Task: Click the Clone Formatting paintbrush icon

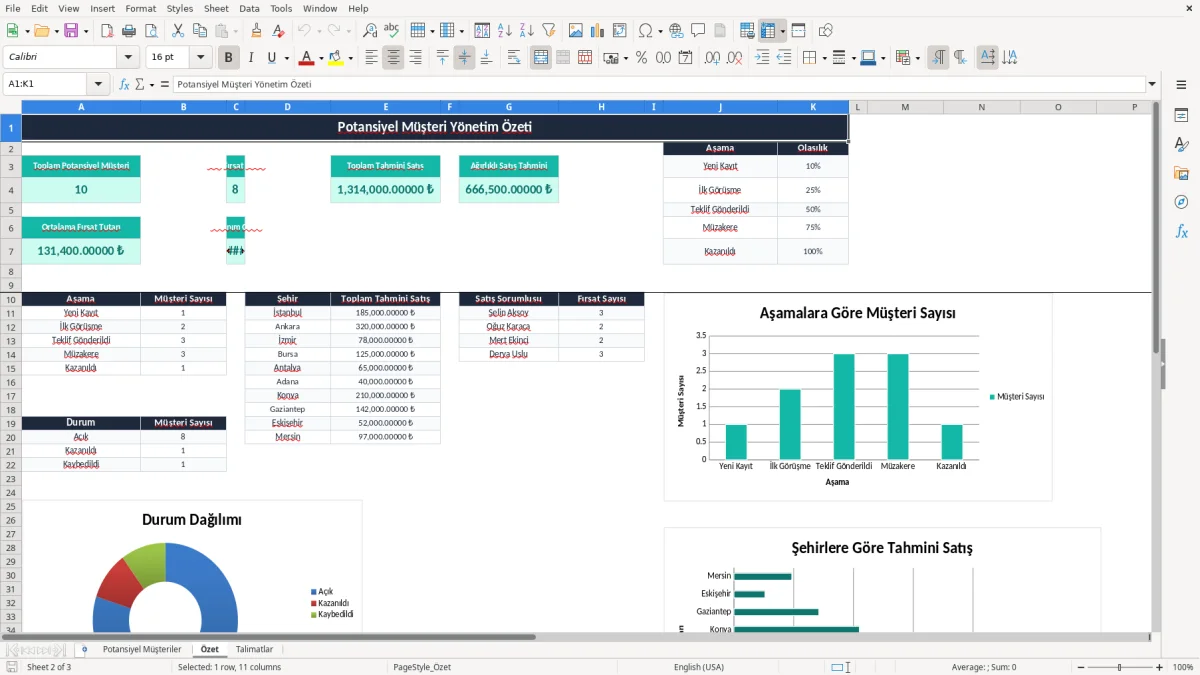Action: [x=257, y=31]
